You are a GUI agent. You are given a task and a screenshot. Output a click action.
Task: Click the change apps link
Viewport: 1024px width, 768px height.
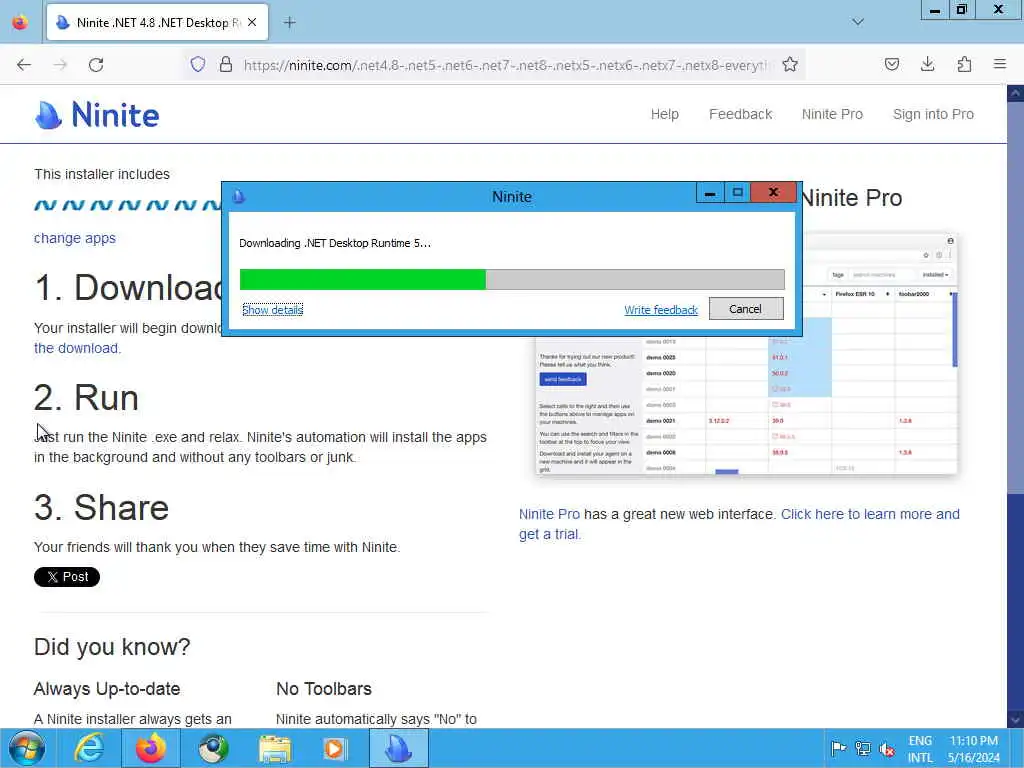point(74,238)
